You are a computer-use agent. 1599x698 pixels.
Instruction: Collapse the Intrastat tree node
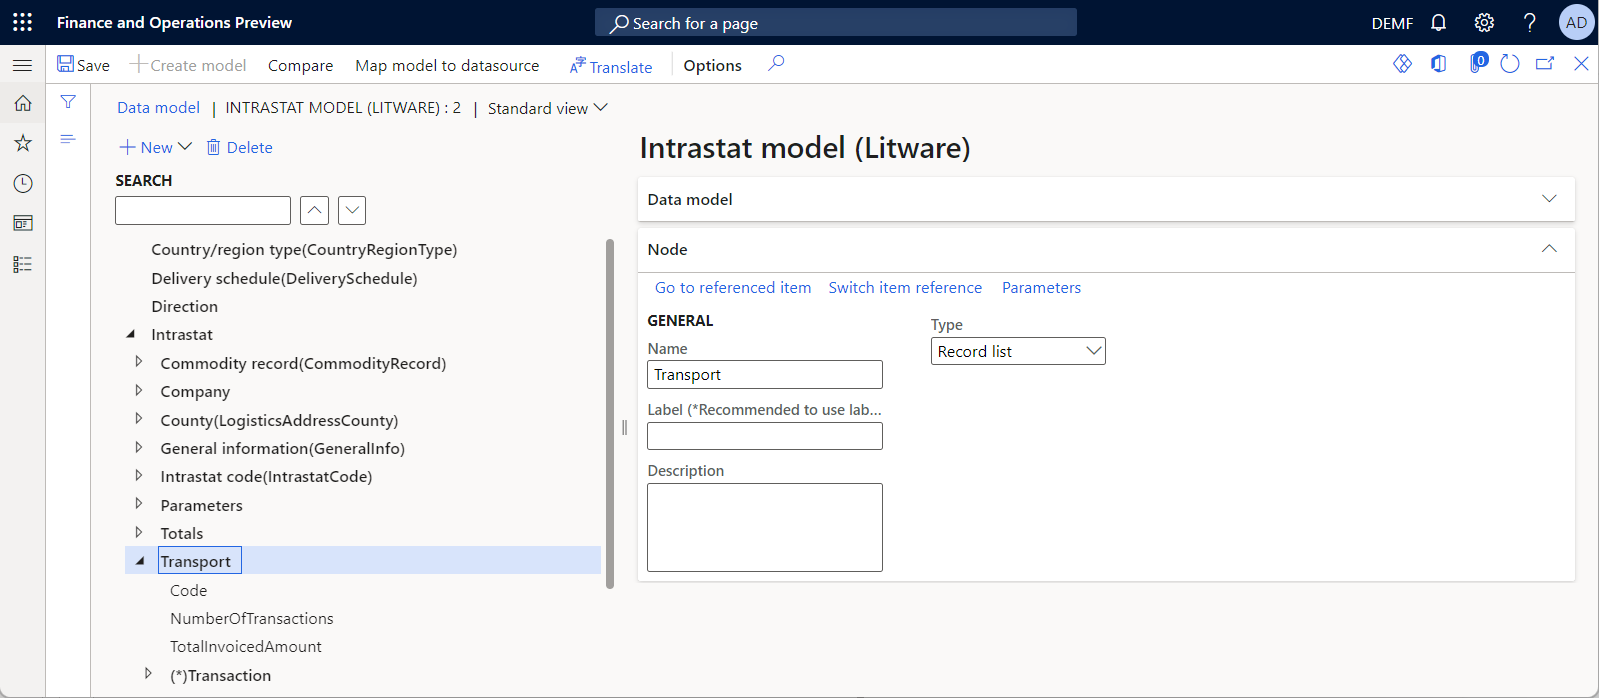point(130,334)
